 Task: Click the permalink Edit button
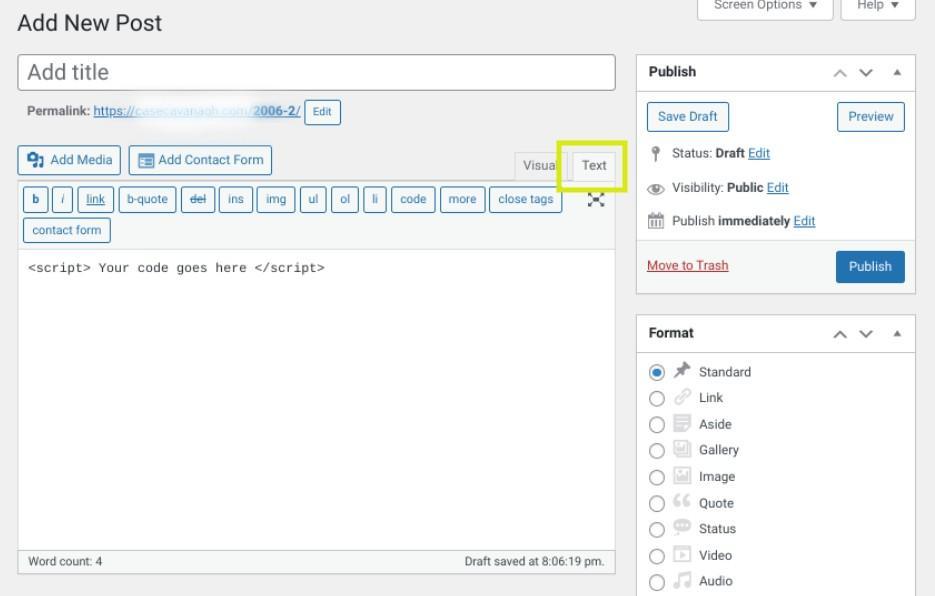tap(322, 112)
